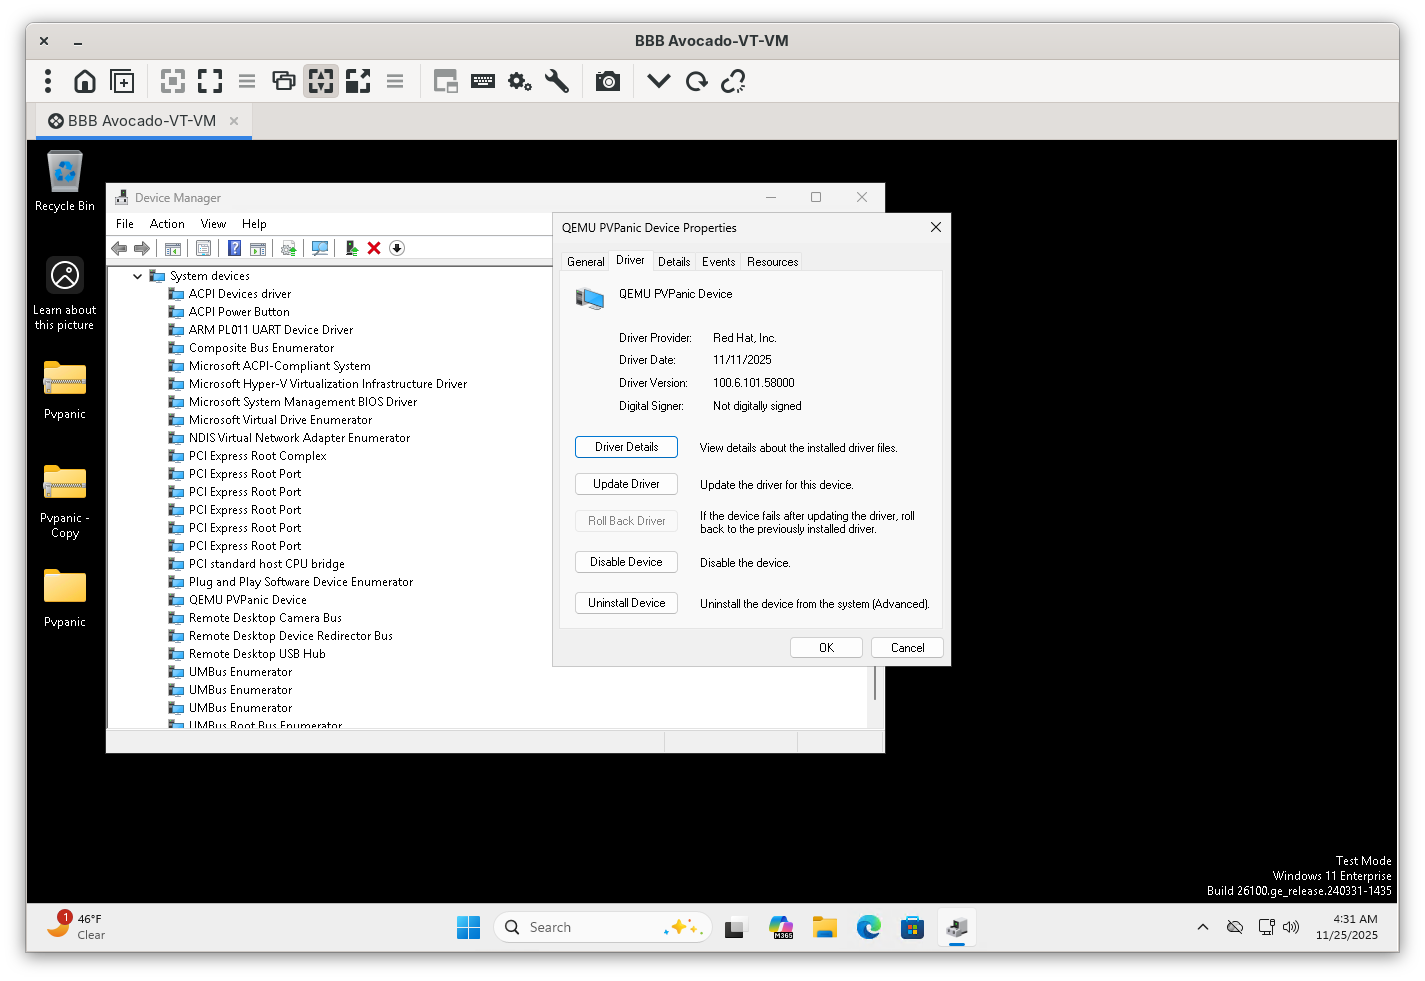
Task: Open the viewer's keyboard icon
Action: pyautogui.click(x=483, y=81)
